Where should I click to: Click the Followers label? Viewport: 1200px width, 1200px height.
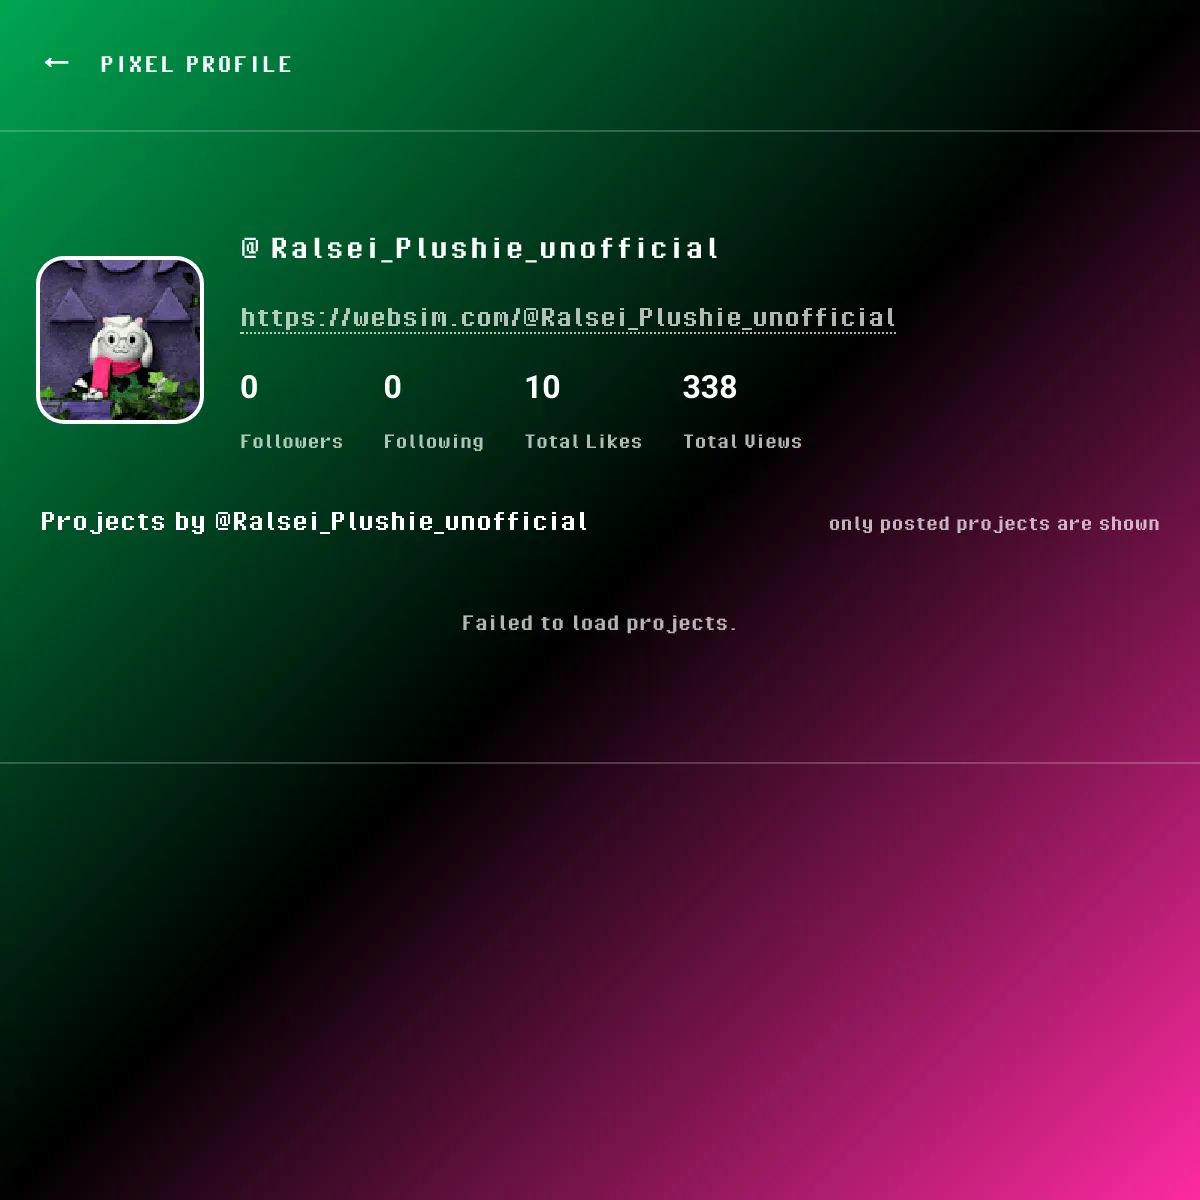[291, 441]
